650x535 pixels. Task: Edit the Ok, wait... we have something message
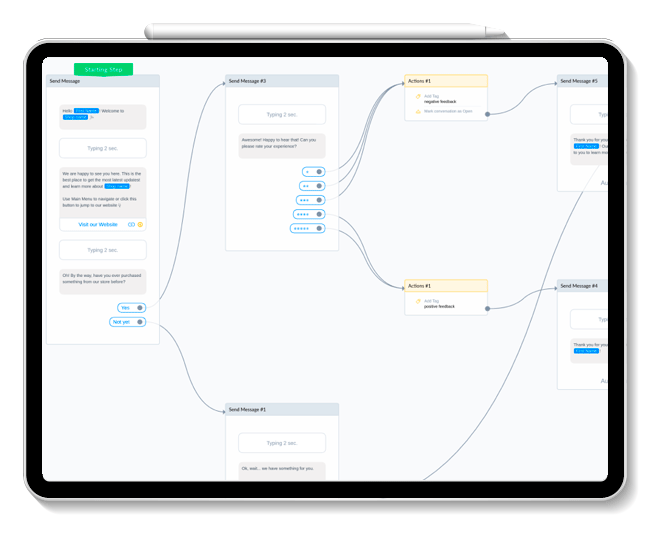point(282,471)
